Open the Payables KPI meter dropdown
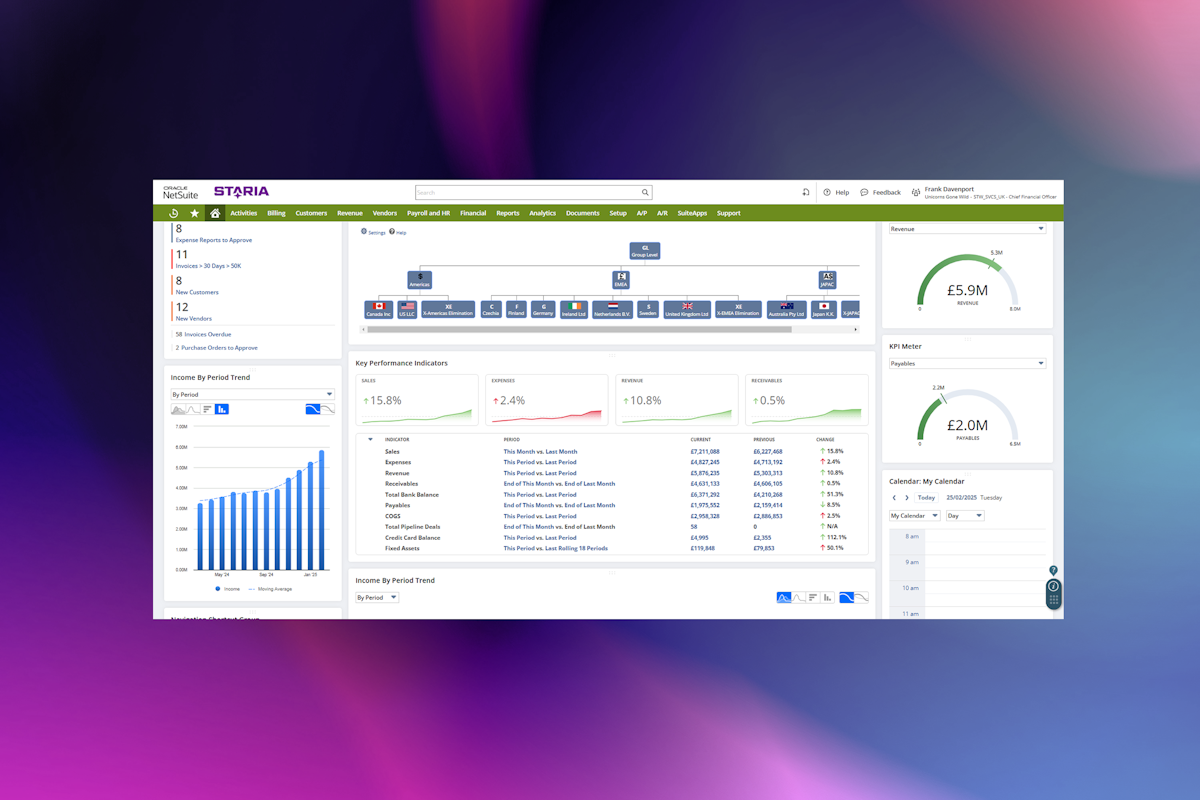1200x800 pixels. (x=967, y=364)
